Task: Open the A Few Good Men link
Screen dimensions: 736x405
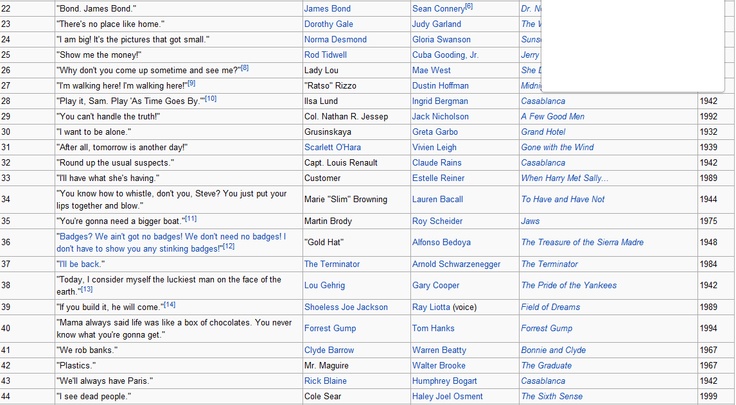Action: tap(553, 117)
